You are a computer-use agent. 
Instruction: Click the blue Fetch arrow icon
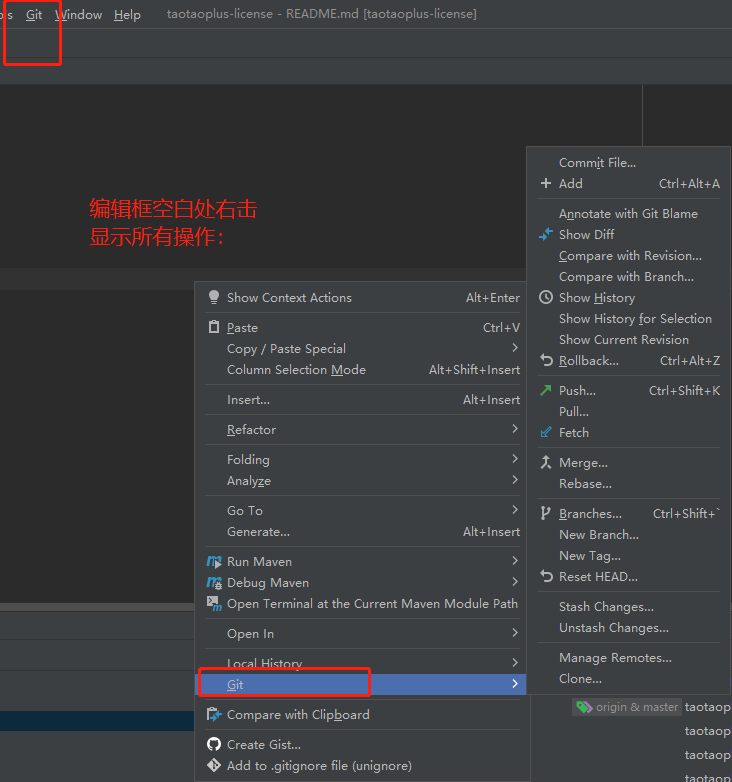(x=546, y=432)
